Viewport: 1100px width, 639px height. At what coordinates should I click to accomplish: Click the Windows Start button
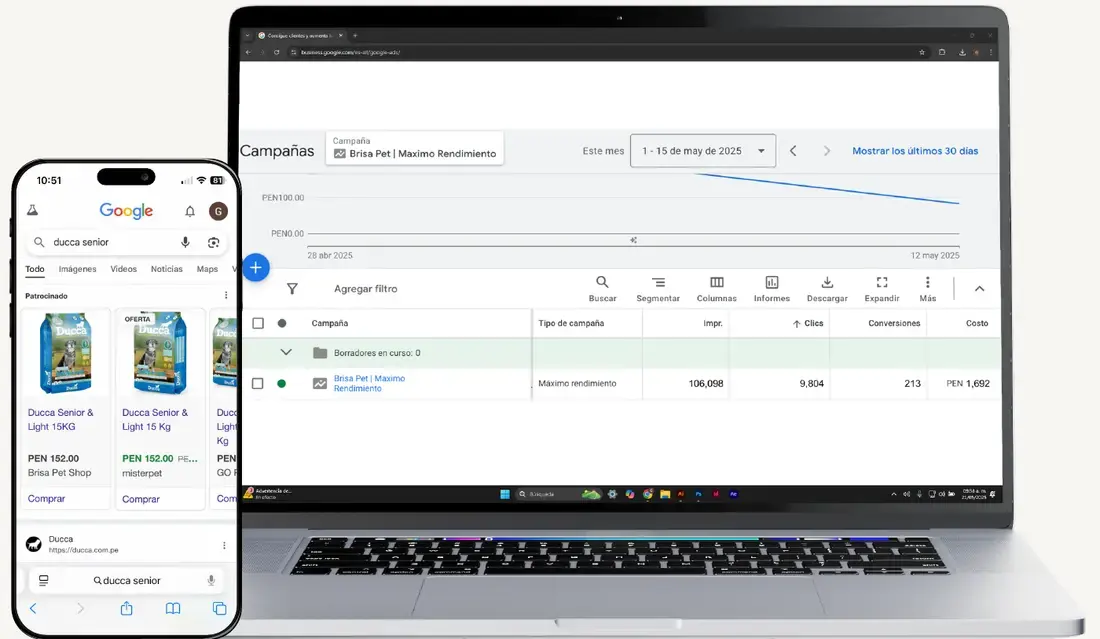pos(504,494)
